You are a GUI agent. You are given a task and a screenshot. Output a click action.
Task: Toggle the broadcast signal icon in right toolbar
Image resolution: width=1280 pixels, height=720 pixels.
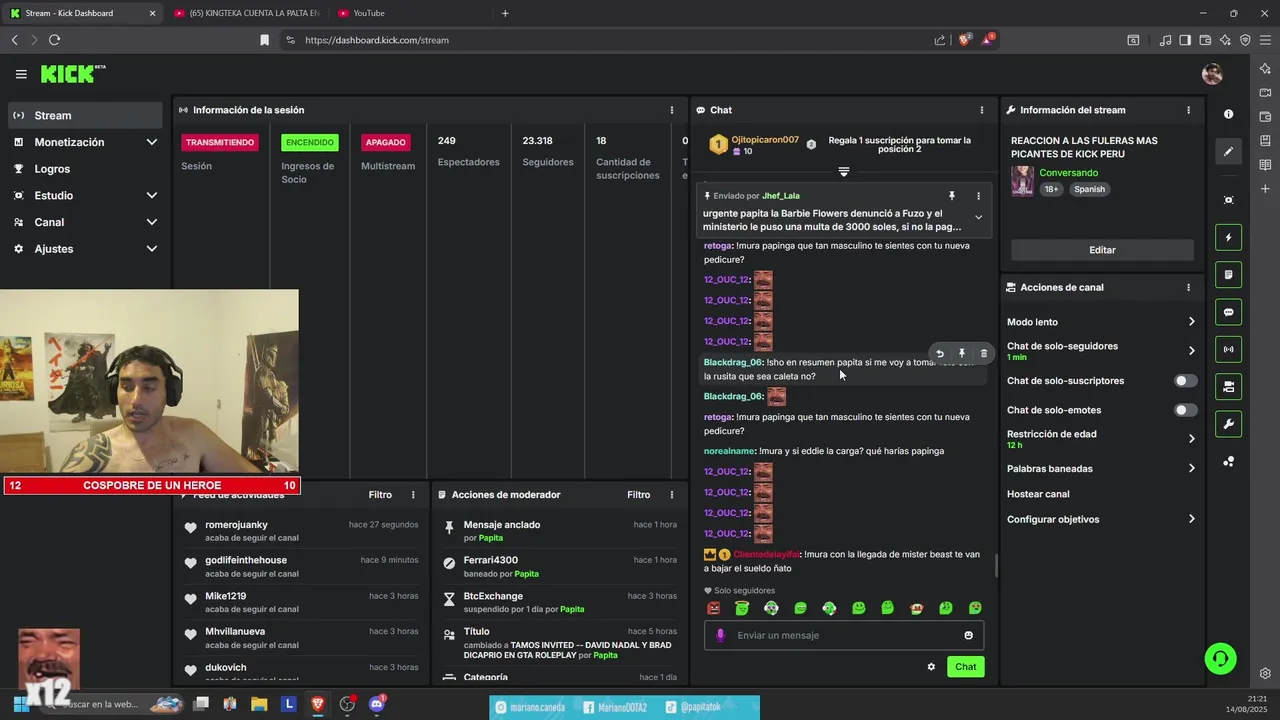pos(1228,349)
